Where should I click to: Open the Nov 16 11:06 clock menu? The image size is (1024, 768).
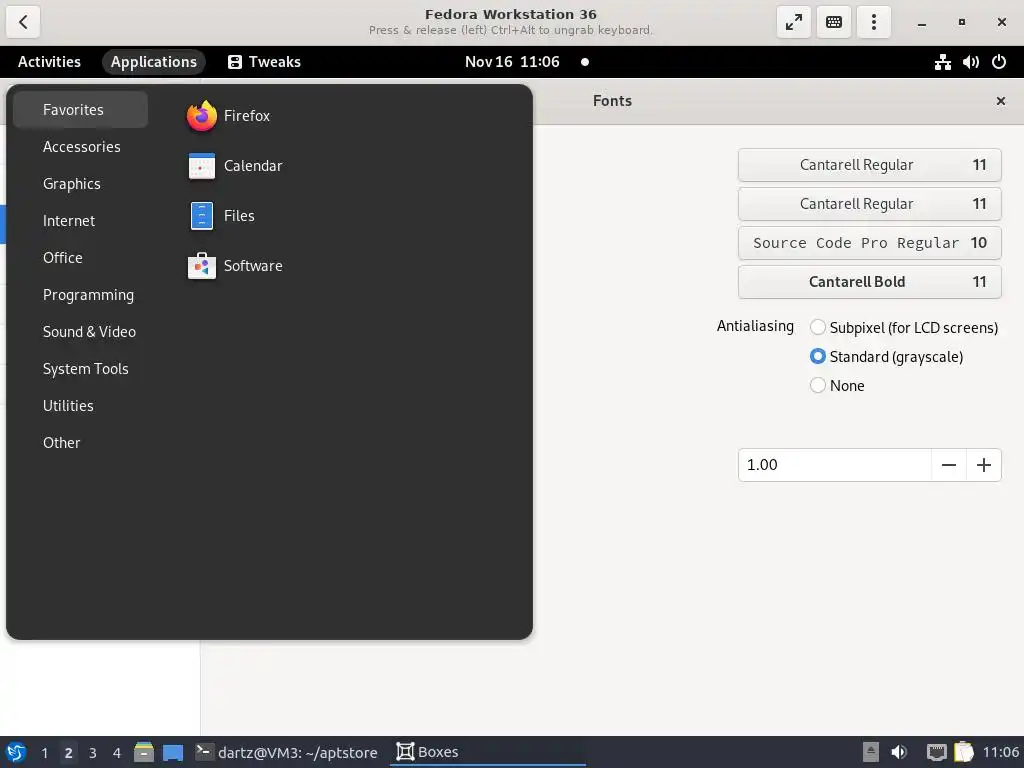(x=512, y=62)
